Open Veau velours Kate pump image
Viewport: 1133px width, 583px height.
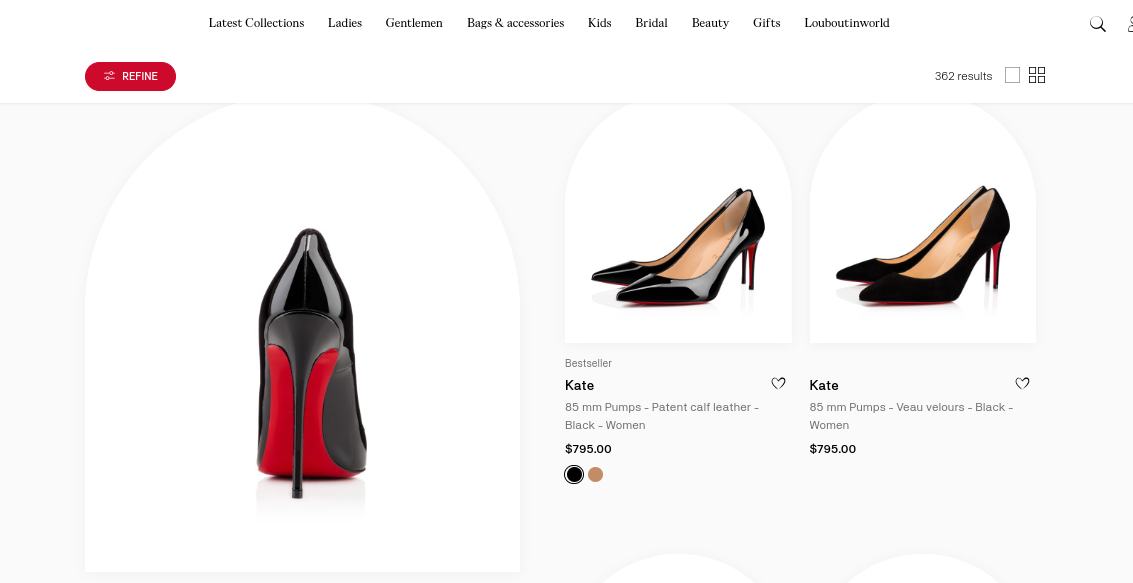tap(923, 223)
